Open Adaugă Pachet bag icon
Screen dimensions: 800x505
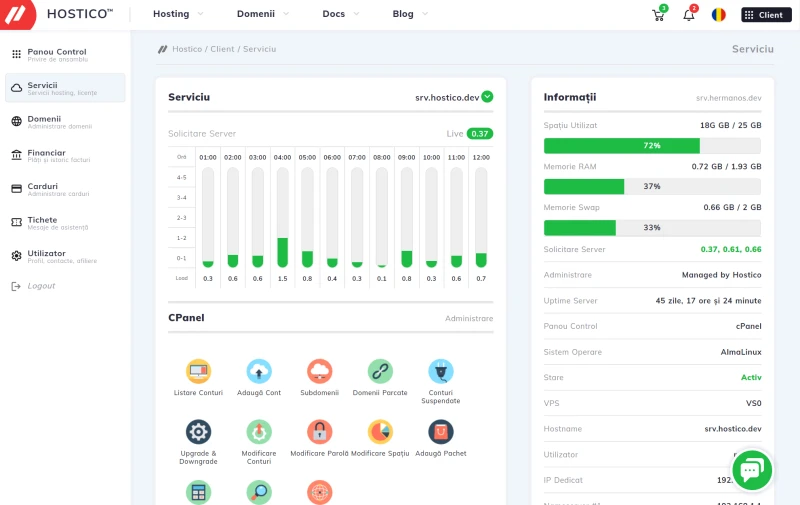click(x=441, y=432)
